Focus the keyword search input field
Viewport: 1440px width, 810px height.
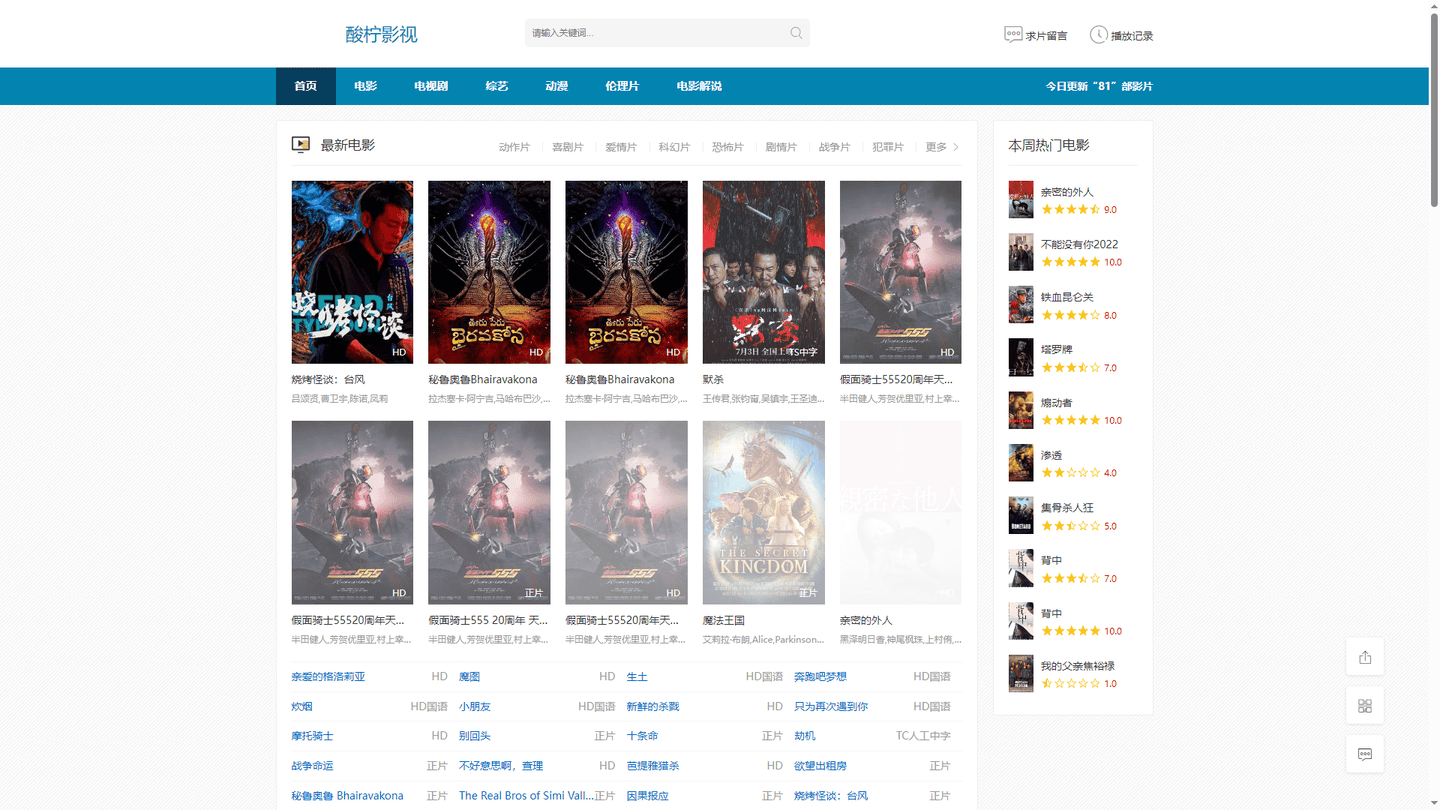(x=667, y=33)
